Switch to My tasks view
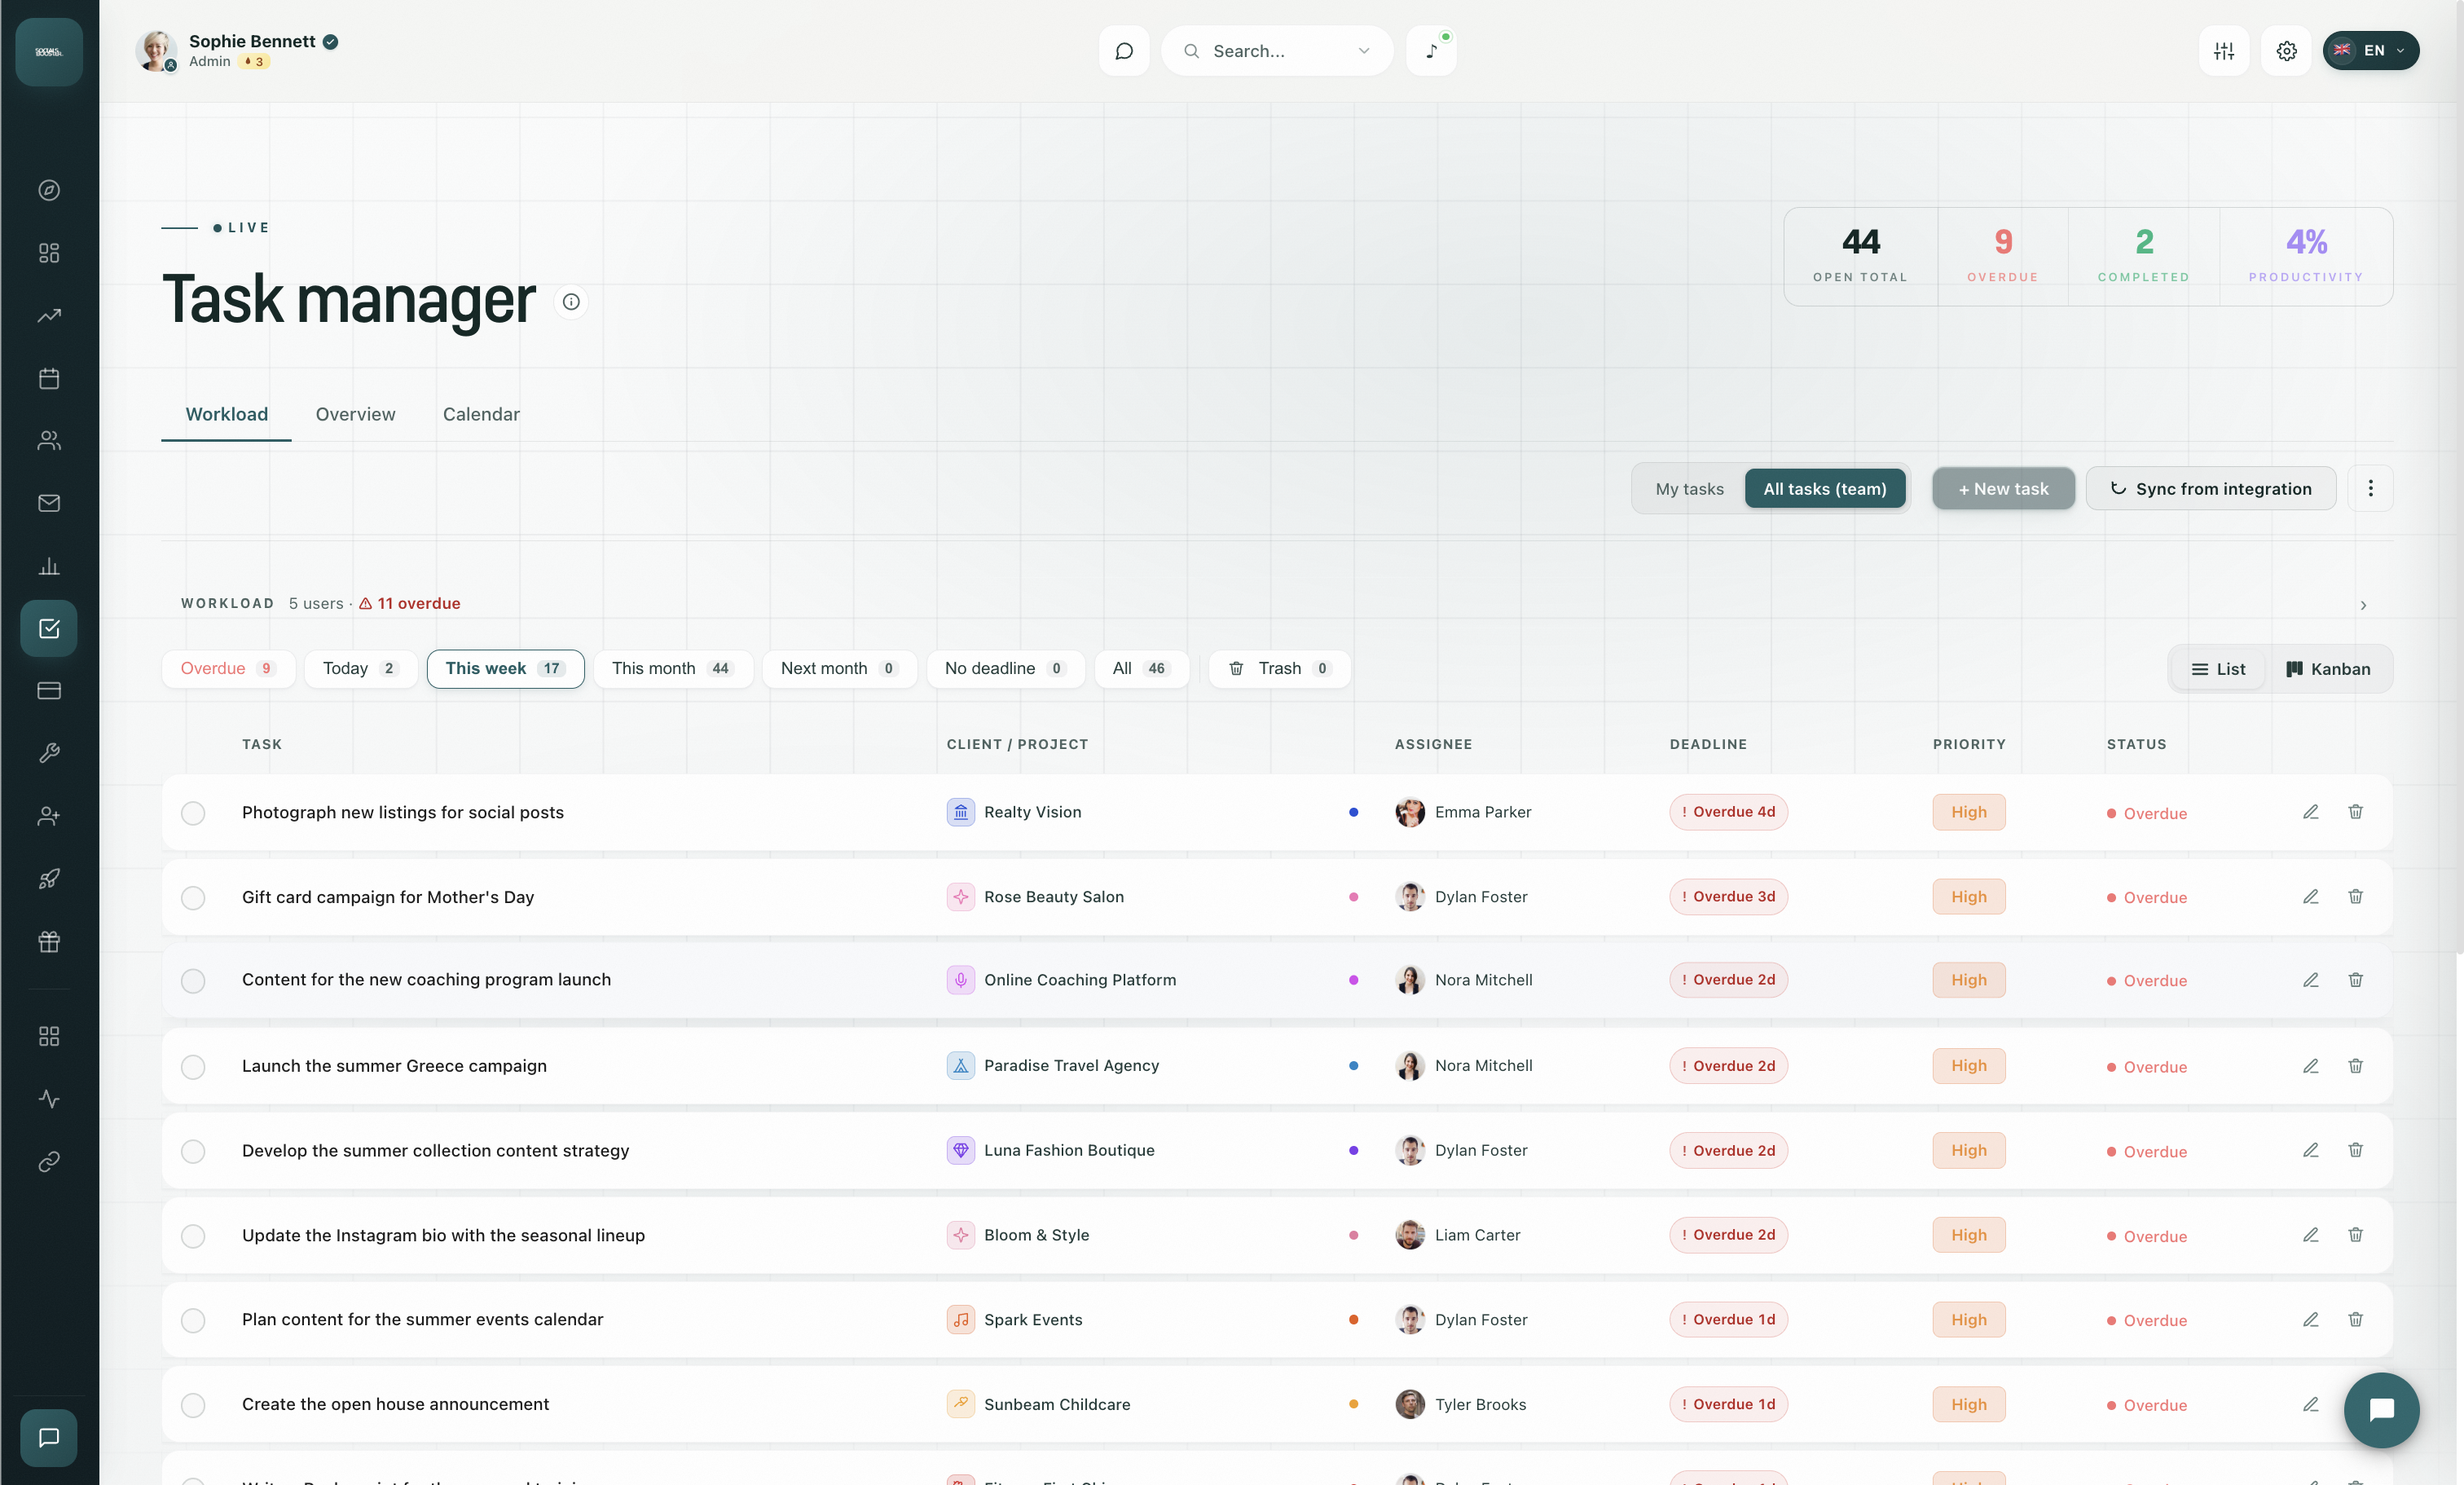 click(1689, 489)
